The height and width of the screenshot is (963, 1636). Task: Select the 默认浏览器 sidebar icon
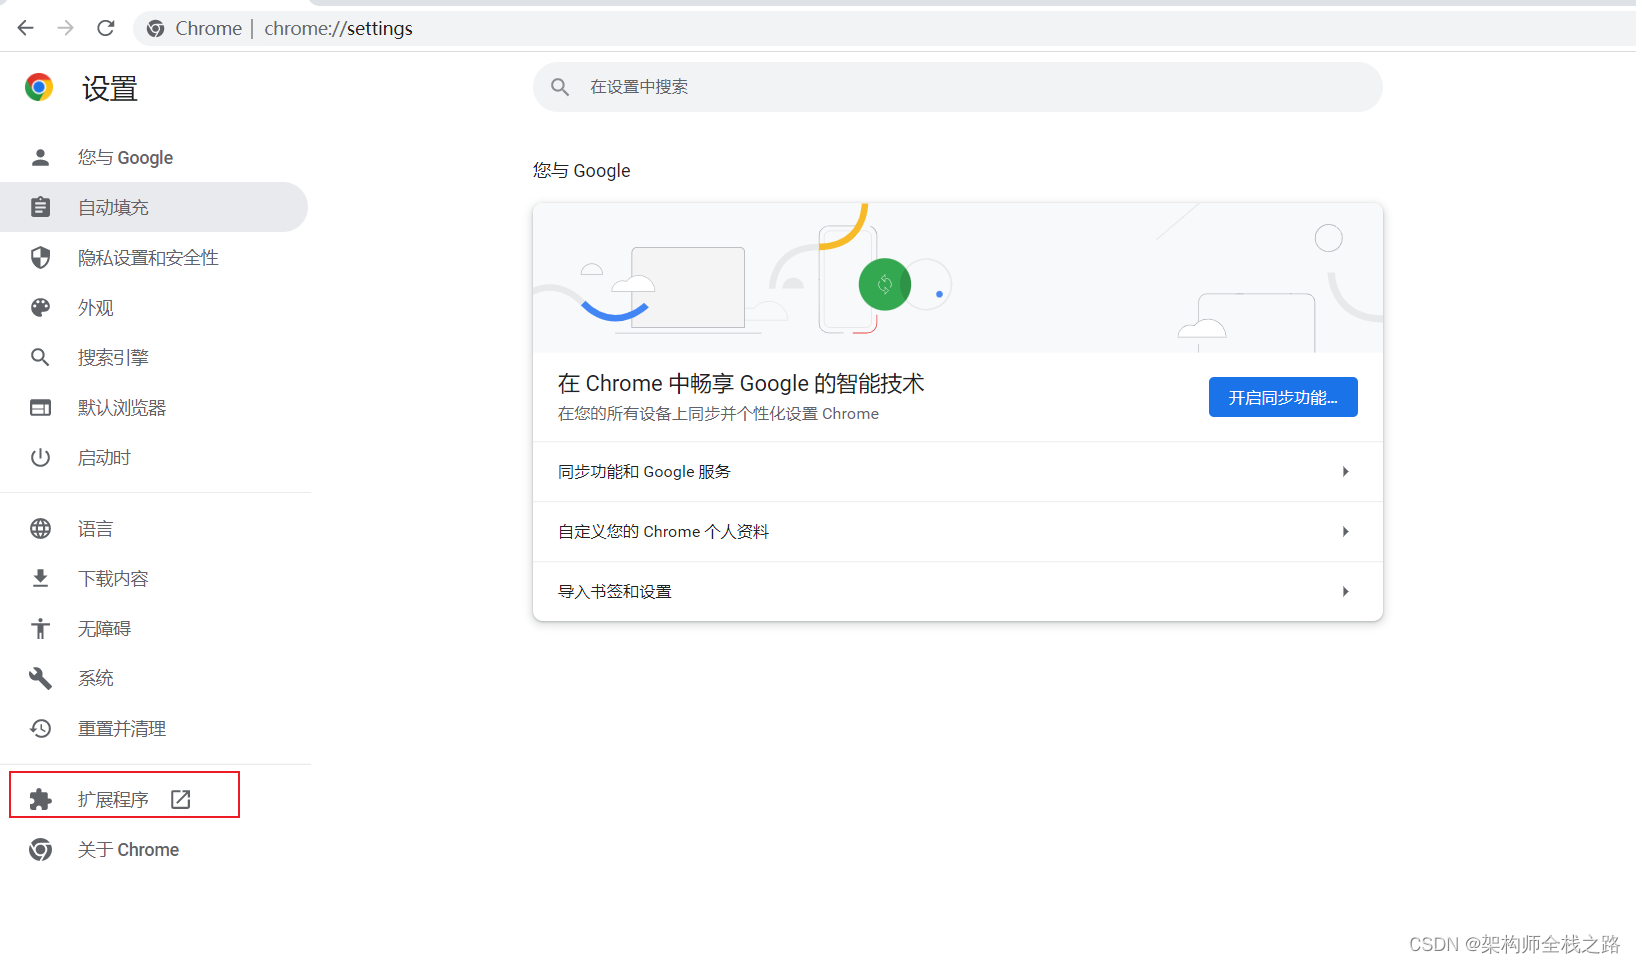40,407
